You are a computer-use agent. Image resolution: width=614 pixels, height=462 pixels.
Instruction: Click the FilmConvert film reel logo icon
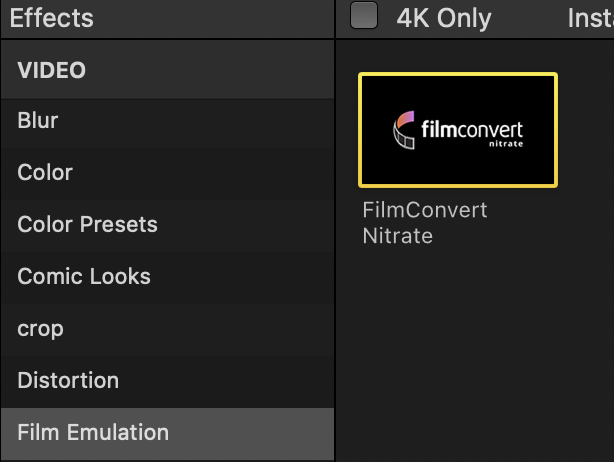pos(404,129)
